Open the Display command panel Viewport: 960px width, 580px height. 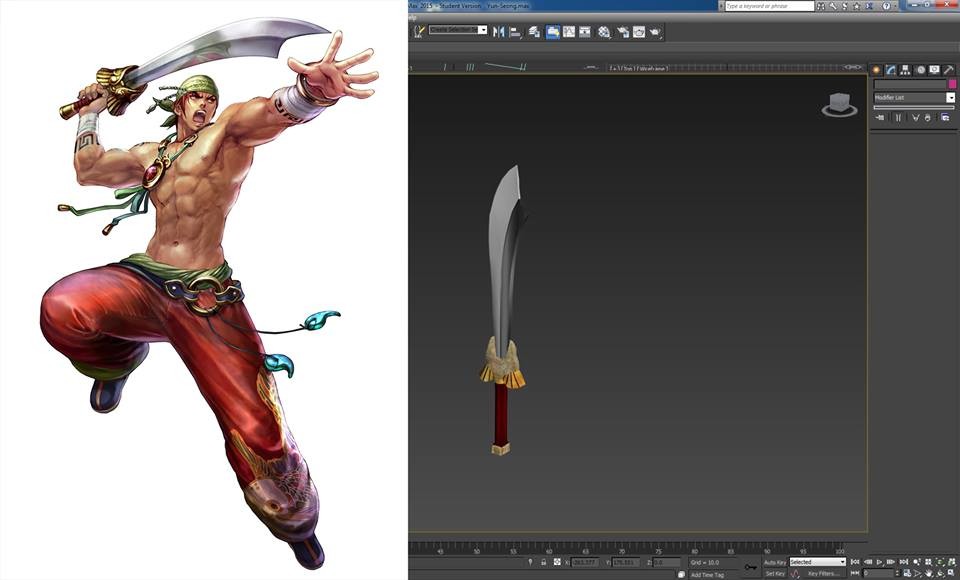point(935,70)
